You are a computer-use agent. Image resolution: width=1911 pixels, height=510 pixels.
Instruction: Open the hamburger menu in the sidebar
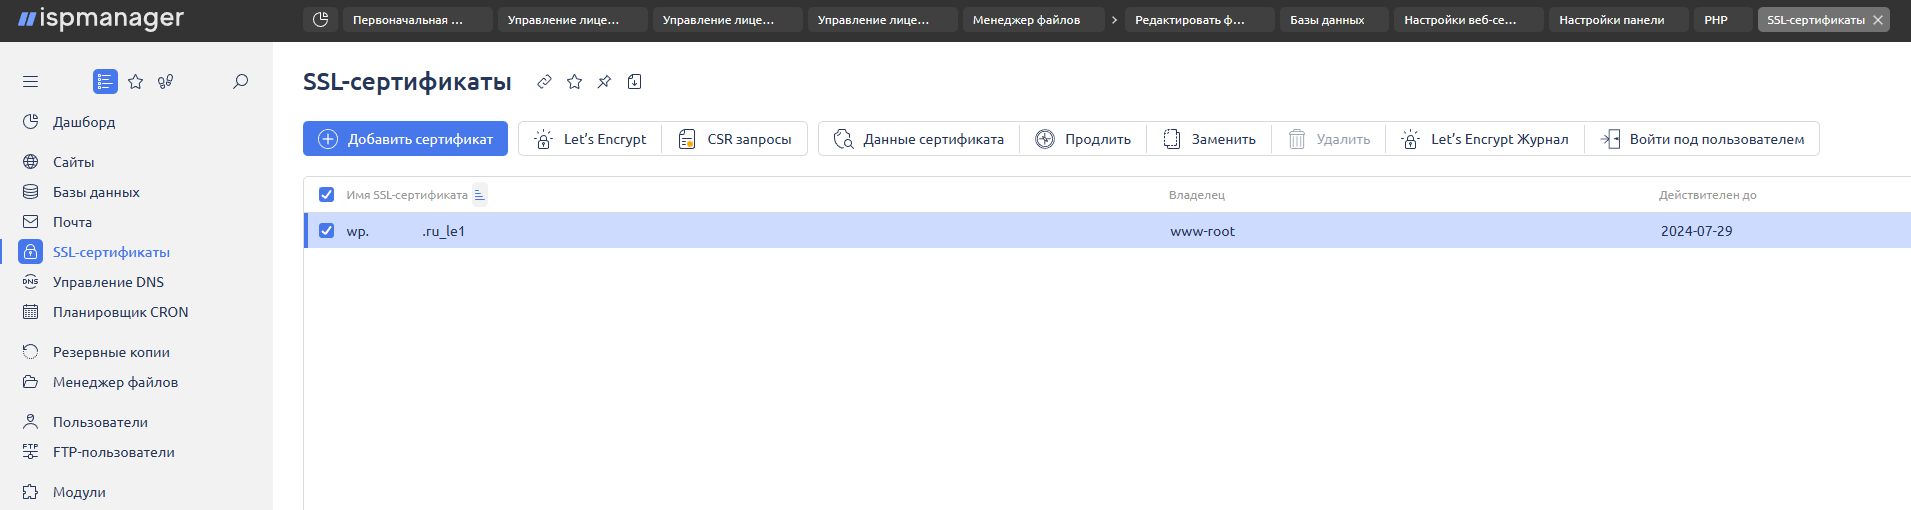[x=30, y=82]
